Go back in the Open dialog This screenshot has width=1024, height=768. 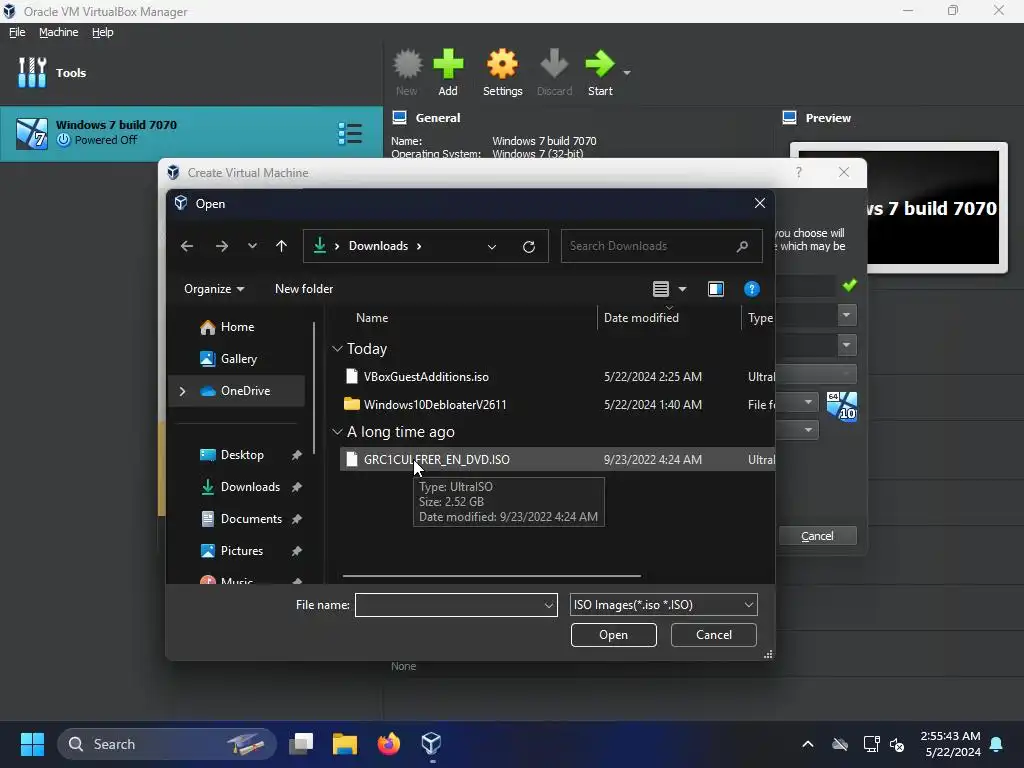point(187,246)
